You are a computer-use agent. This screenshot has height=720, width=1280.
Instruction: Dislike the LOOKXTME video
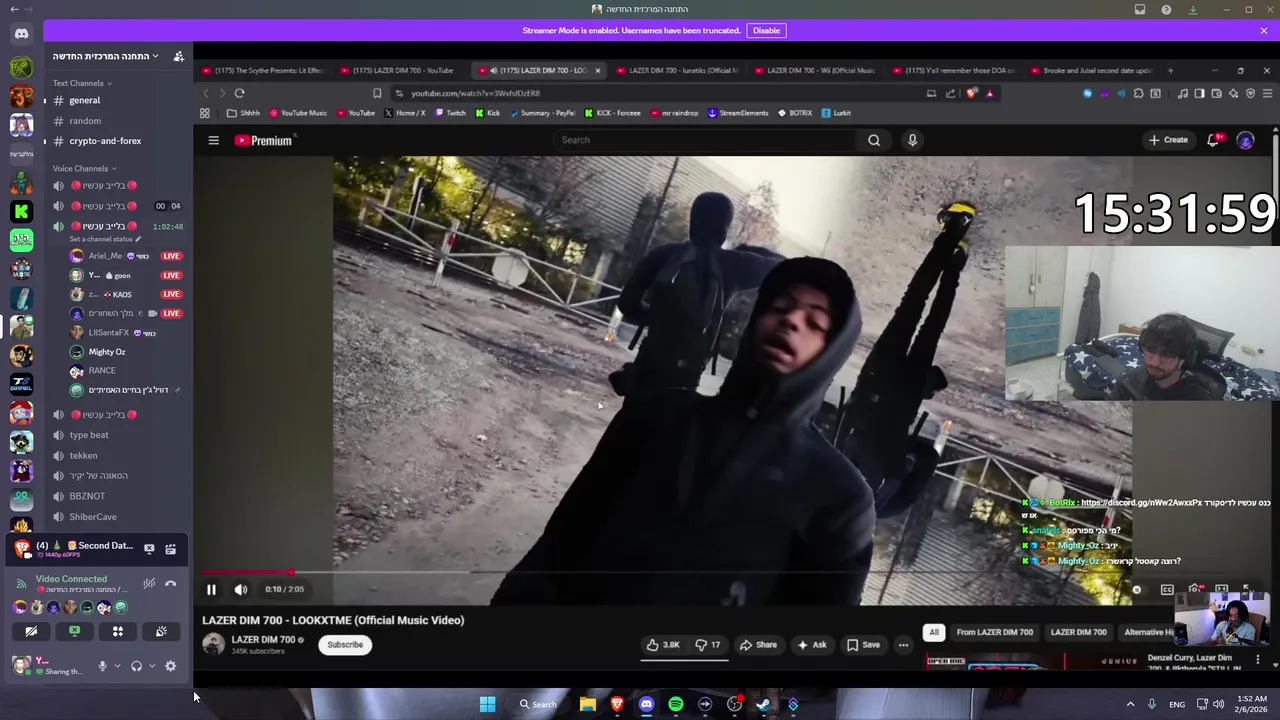point(708,645)
